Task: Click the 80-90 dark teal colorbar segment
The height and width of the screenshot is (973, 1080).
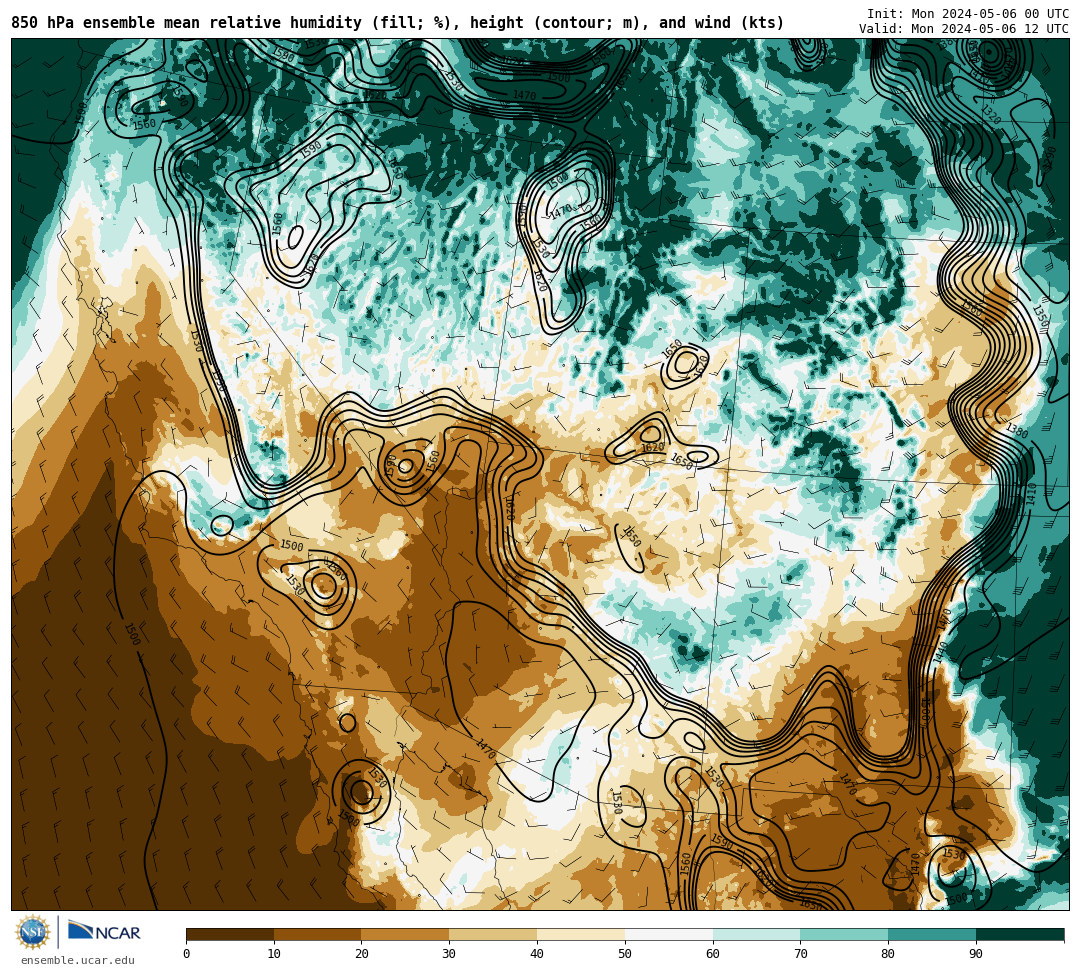Action: tap(932, 934)
